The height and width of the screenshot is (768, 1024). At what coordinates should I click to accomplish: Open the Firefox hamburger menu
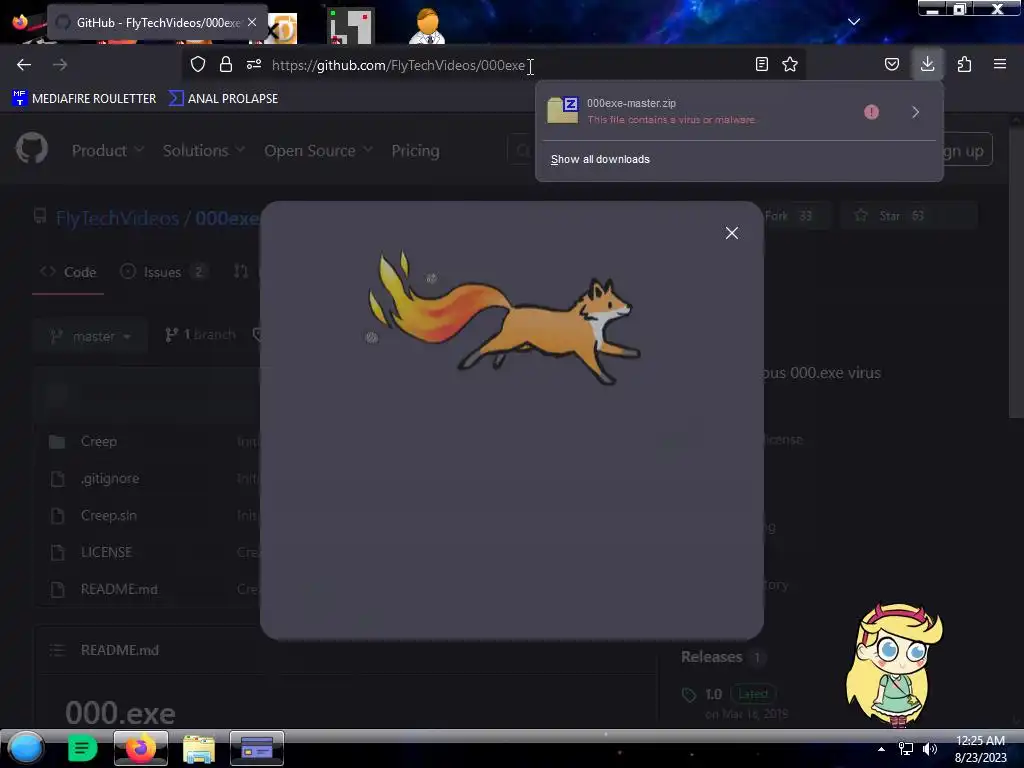1000,65
